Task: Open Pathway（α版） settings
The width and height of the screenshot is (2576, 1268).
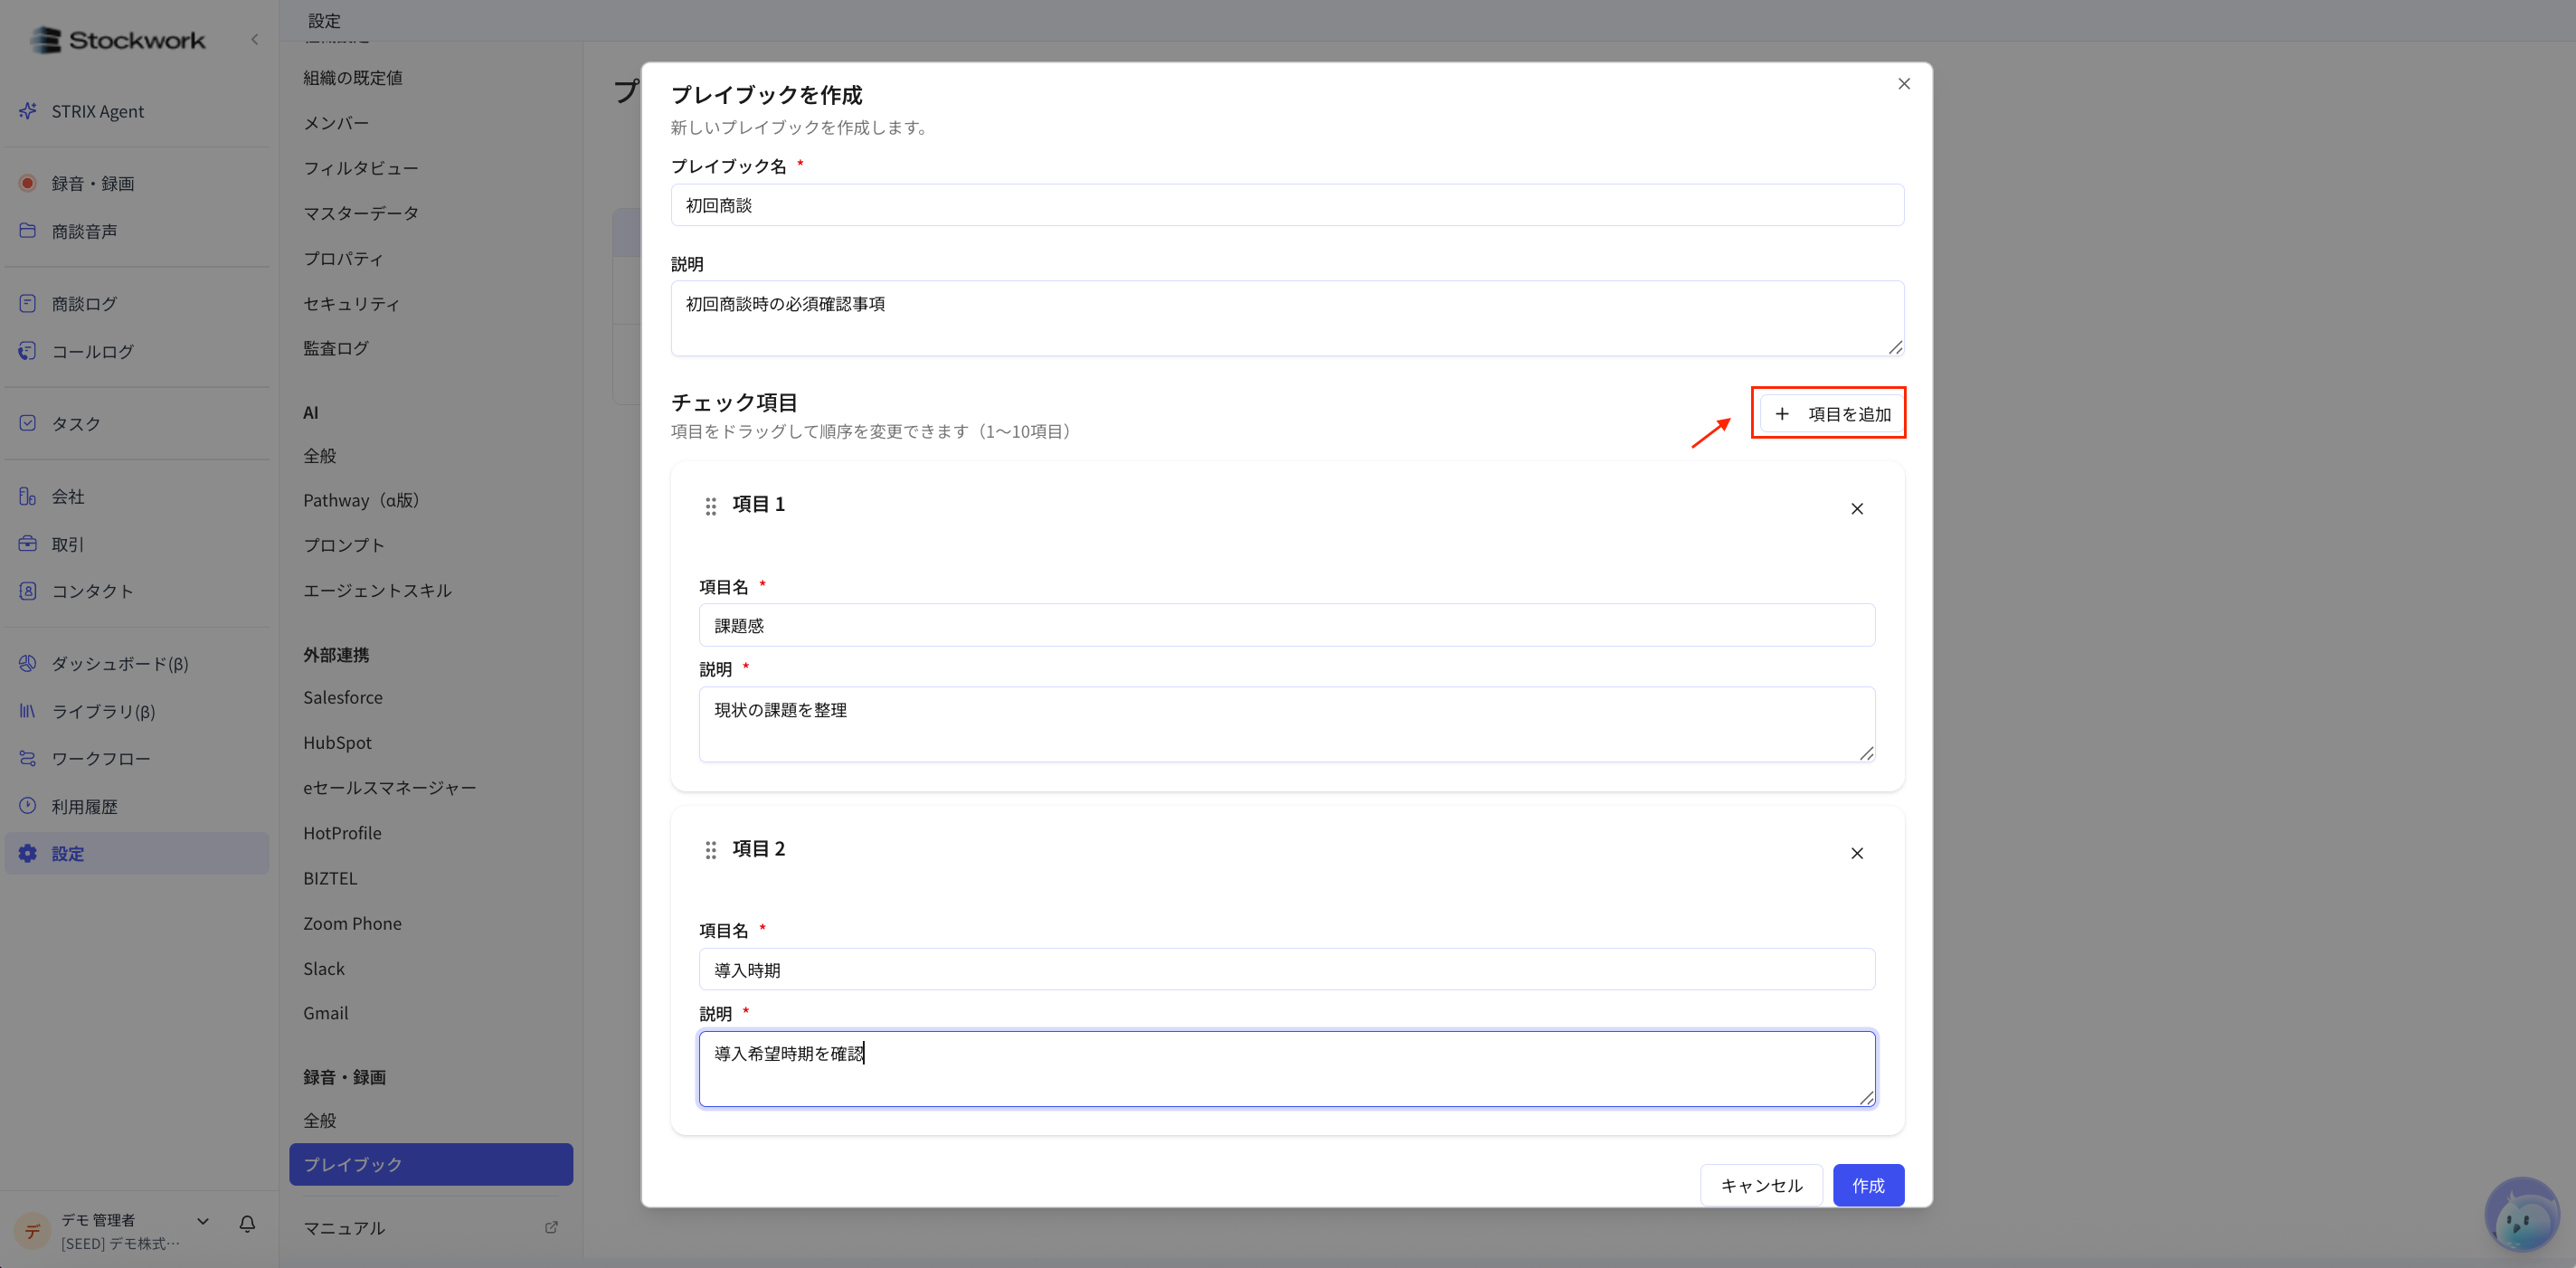Action: click(362, 500)
